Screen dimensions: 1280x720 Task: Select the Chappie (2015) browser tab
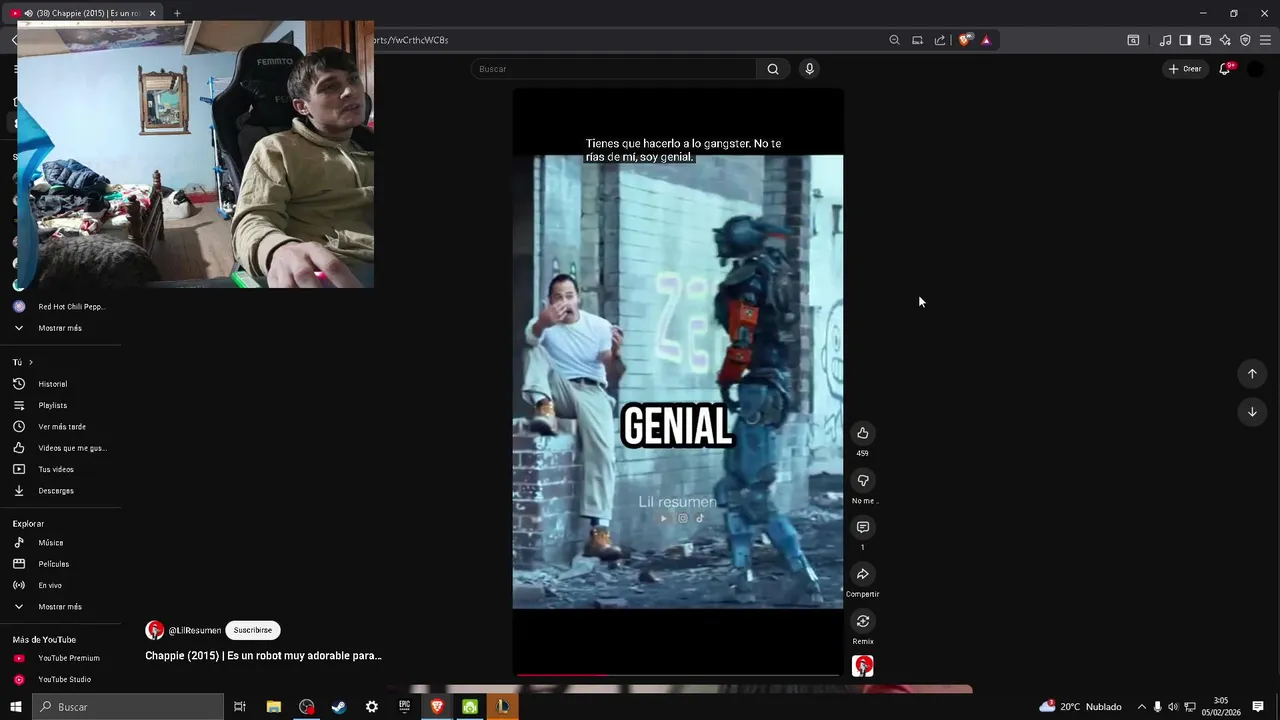[x=82, y=13]
